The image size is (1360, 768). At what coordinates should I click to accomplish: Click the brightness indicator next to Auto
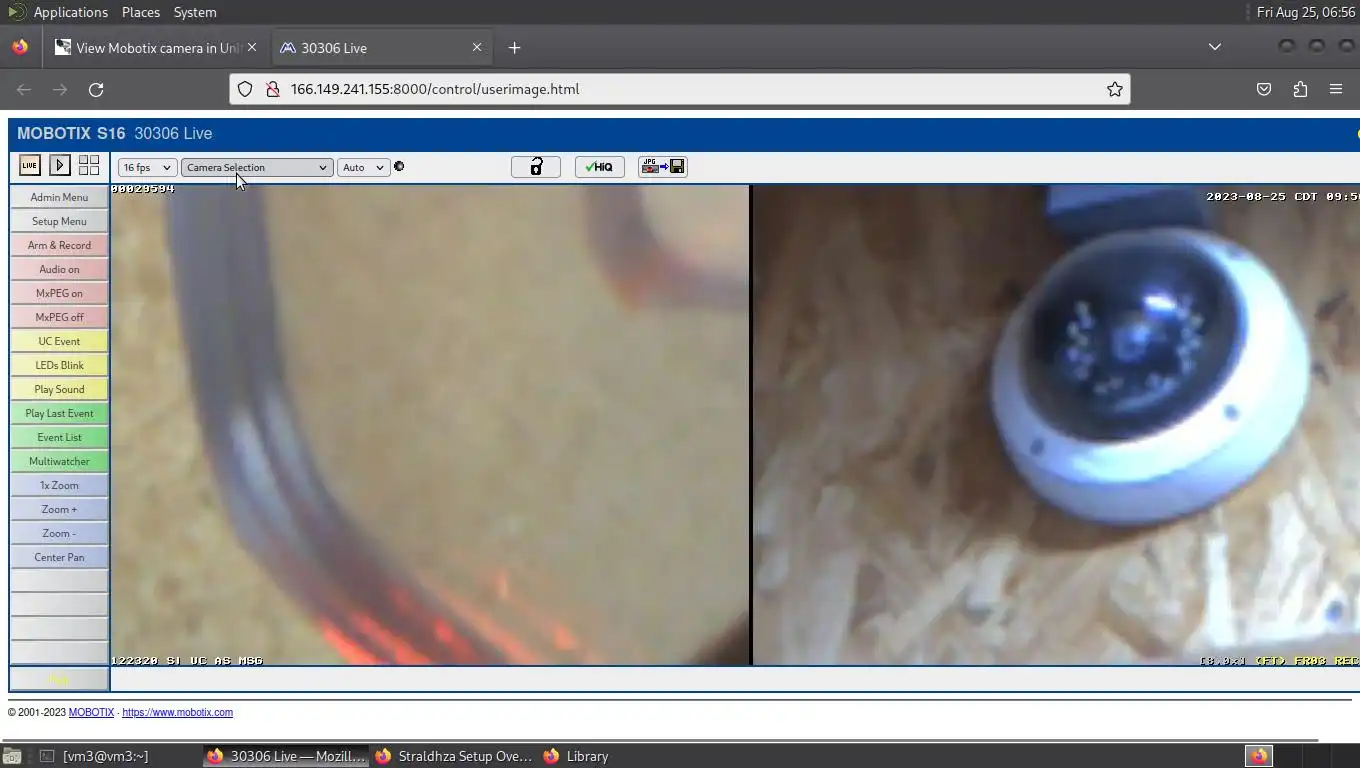(399, 167)
